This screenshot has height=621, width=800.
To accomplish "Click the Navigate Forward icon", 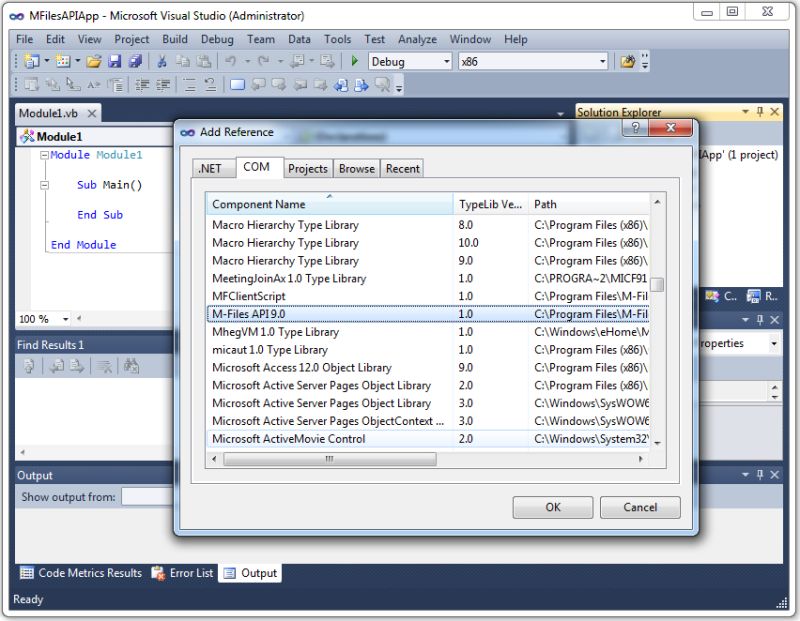I will pos(327,62).
